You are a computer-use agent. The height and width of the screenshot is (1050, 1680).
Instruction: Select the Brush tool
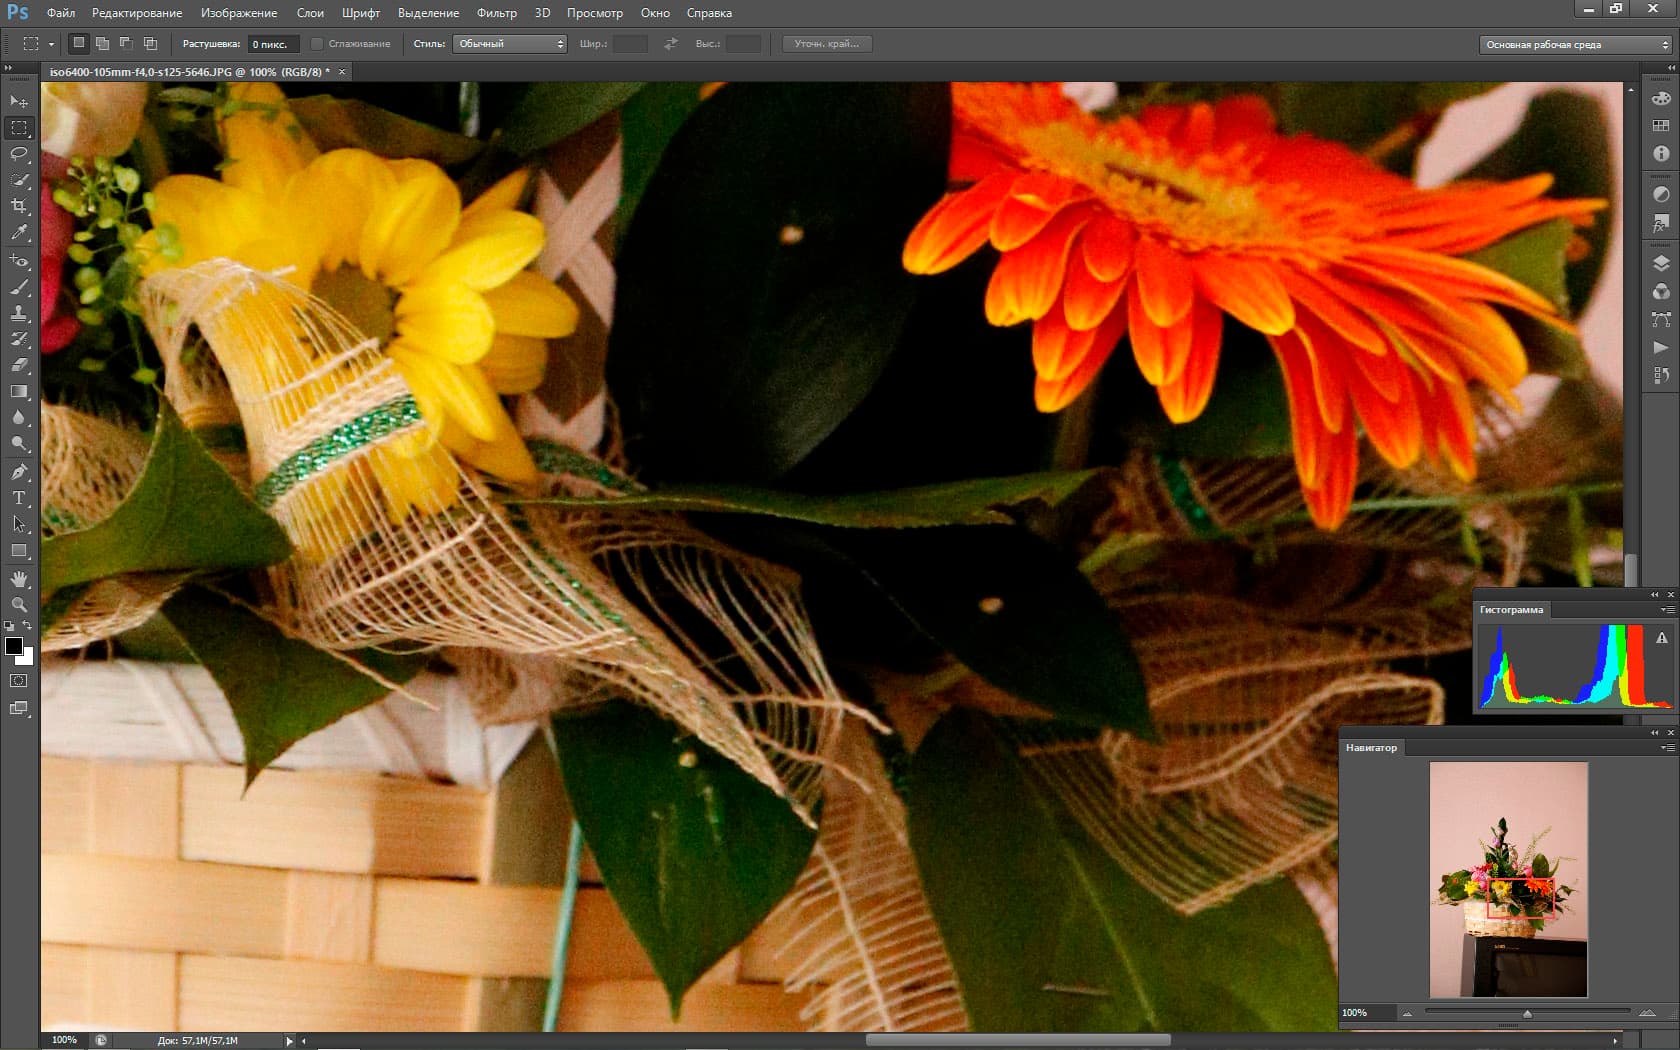(19, 287)
